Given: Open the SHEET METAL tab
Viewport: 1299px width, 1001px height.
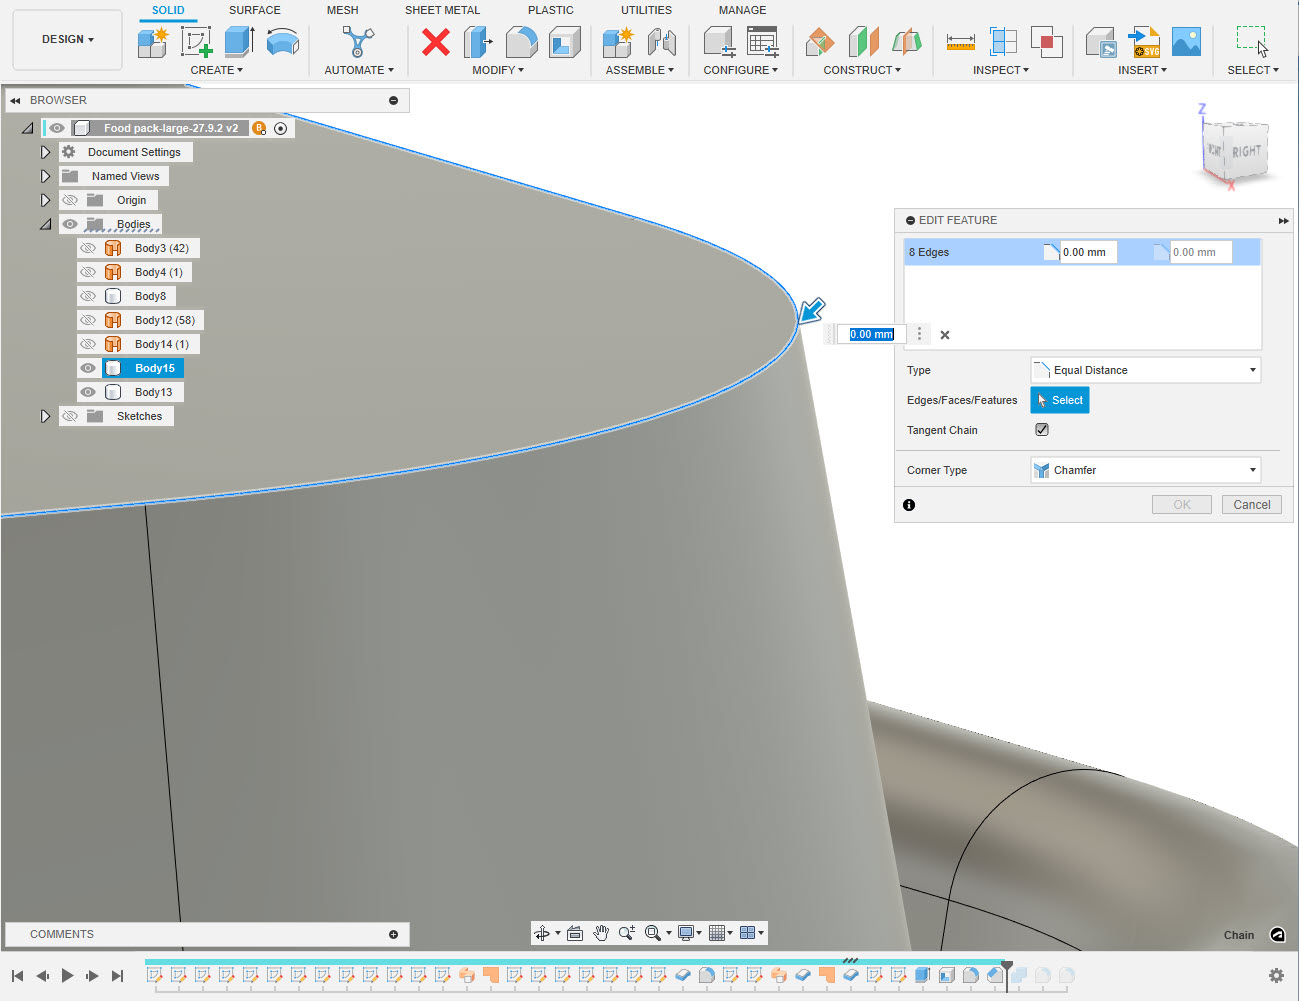Looking at the screenshot, I should (x=442, y=10).
